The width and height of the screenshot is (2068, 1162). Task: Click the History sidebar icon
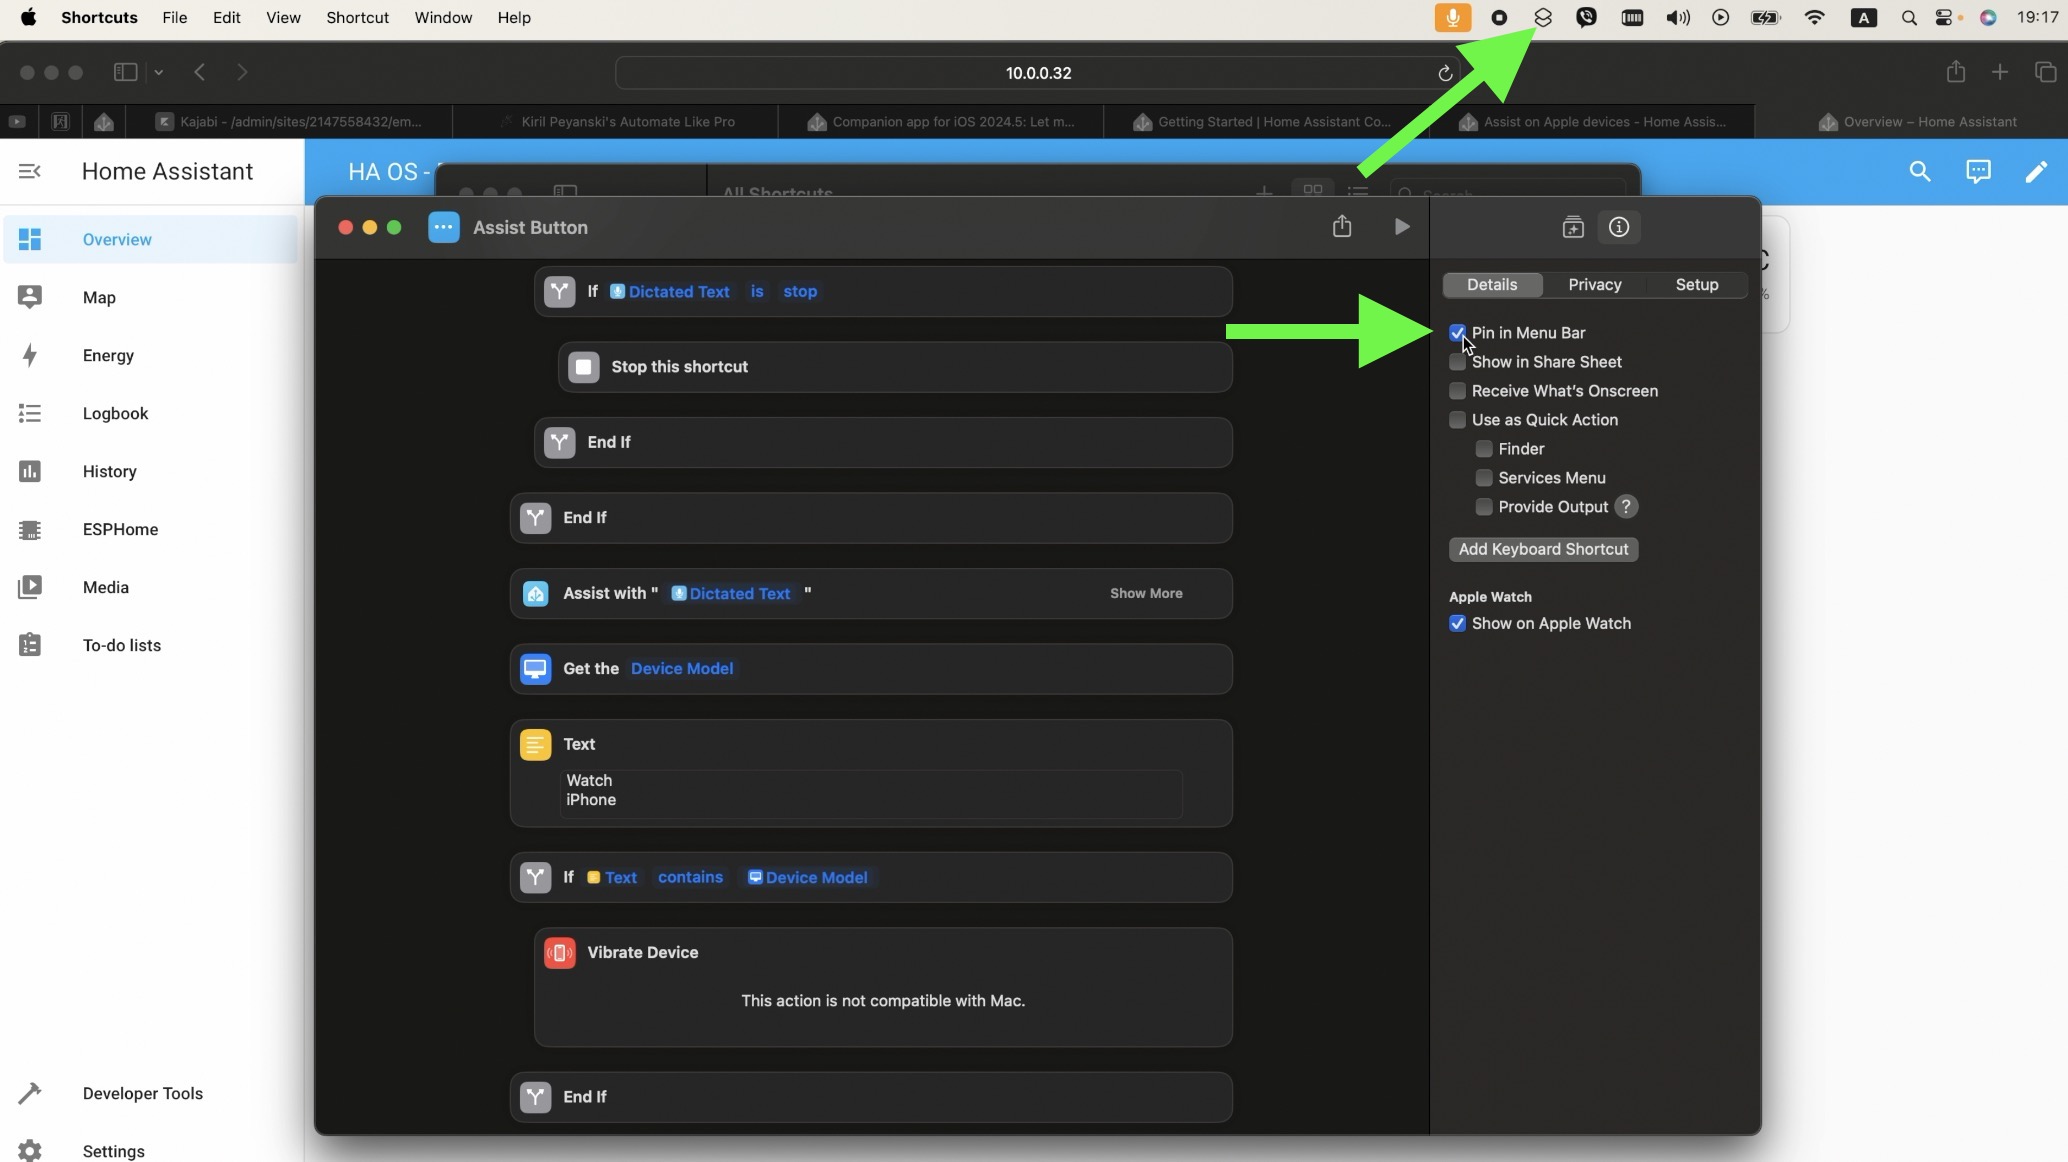click(x=28, y=470)
